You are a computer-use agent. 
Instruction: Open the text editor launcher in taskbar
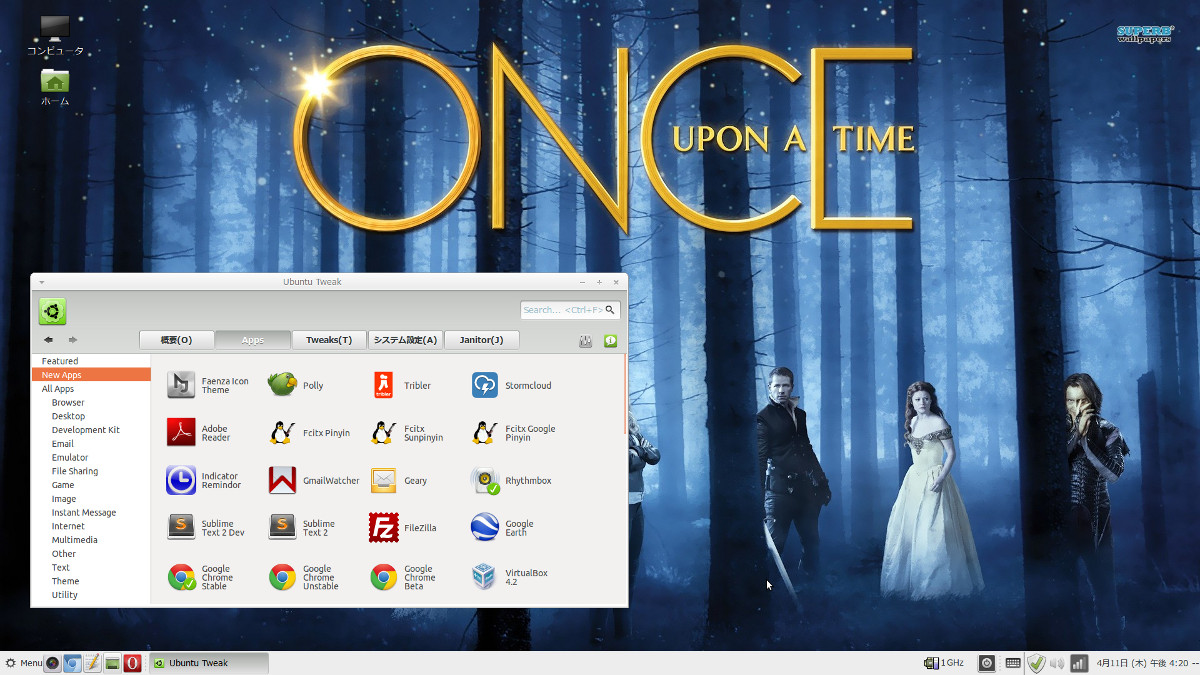[92, 663]
